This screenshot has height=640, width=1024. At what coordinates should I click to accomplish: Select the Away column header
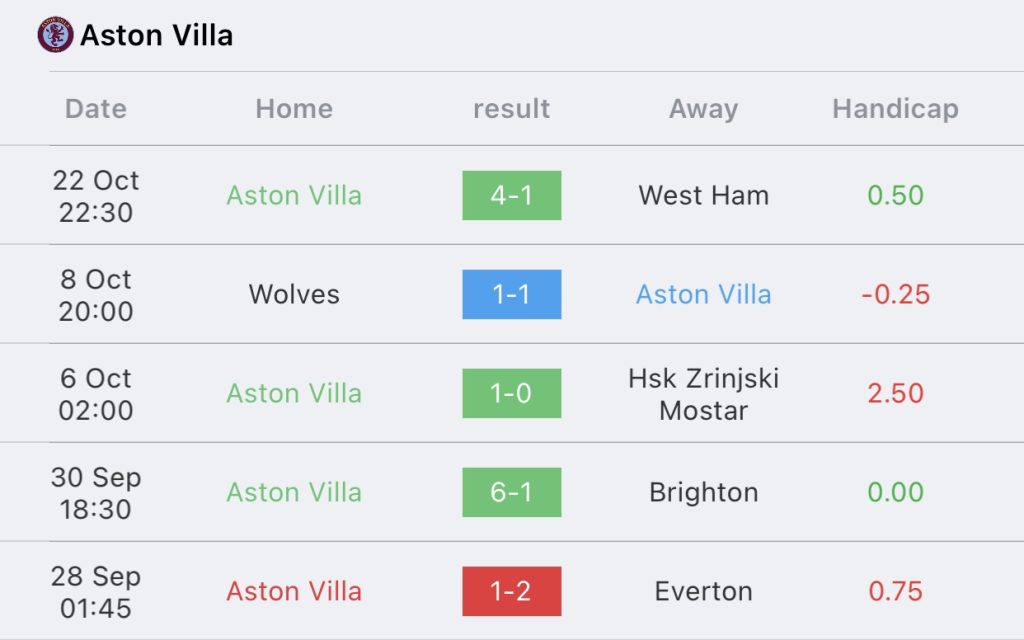coord(703,109)
